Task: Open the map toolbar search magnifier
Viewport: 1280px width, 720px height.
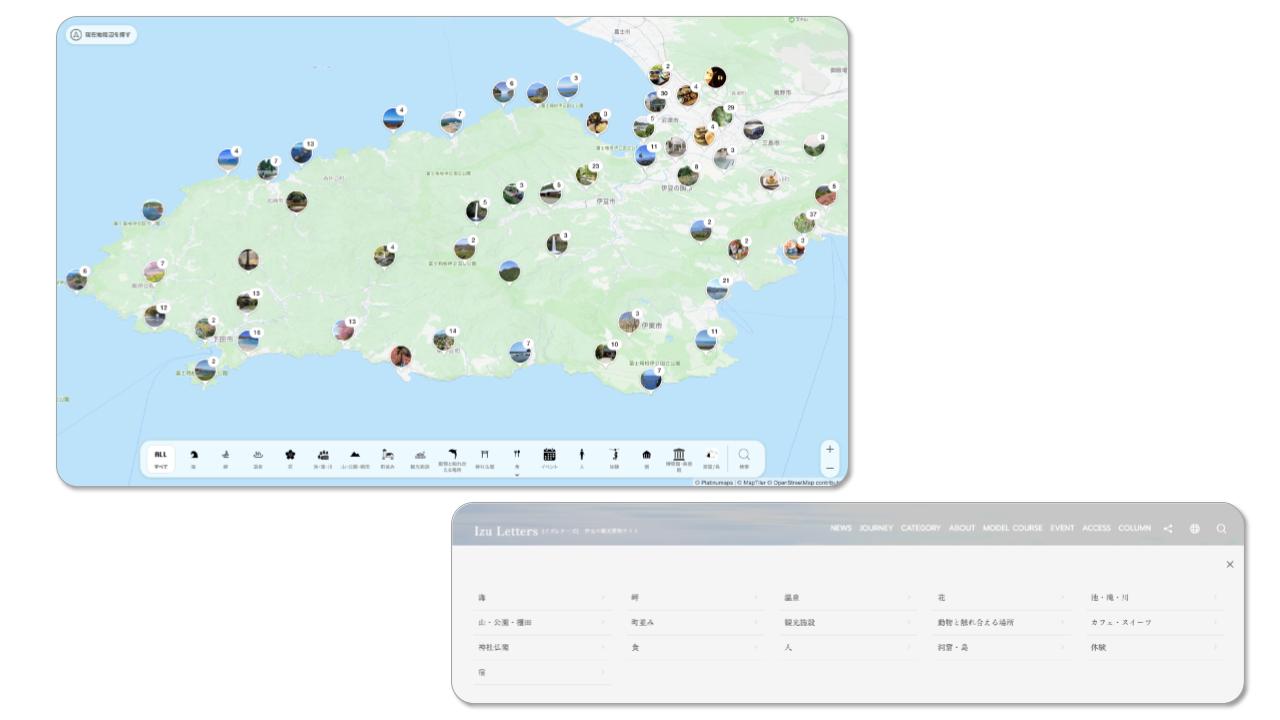Action: point(744,456)
